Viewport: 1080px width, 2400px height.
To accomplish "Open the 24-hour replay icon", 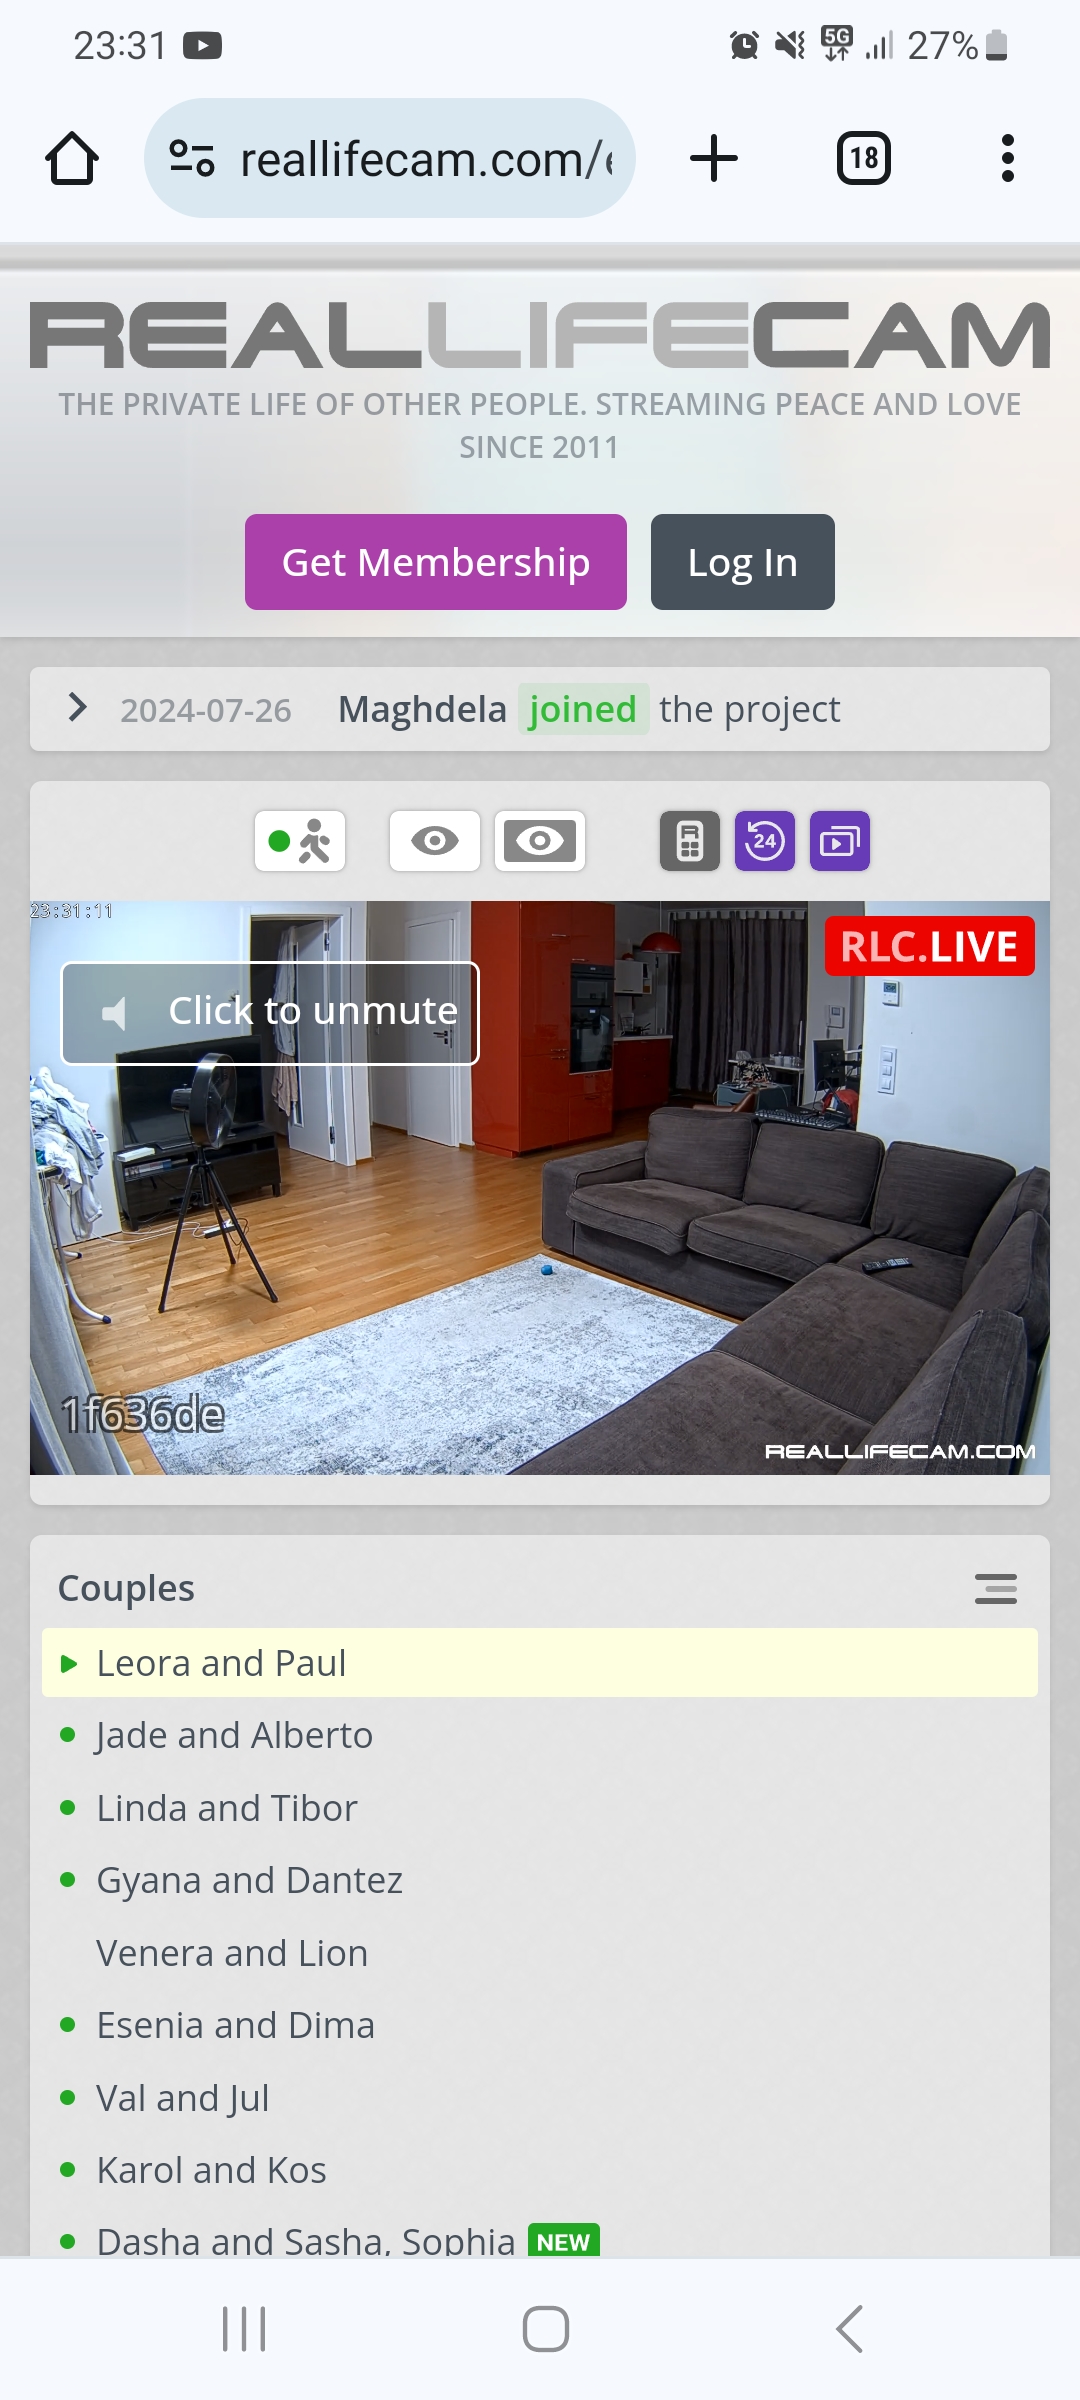I will point(765,841).
